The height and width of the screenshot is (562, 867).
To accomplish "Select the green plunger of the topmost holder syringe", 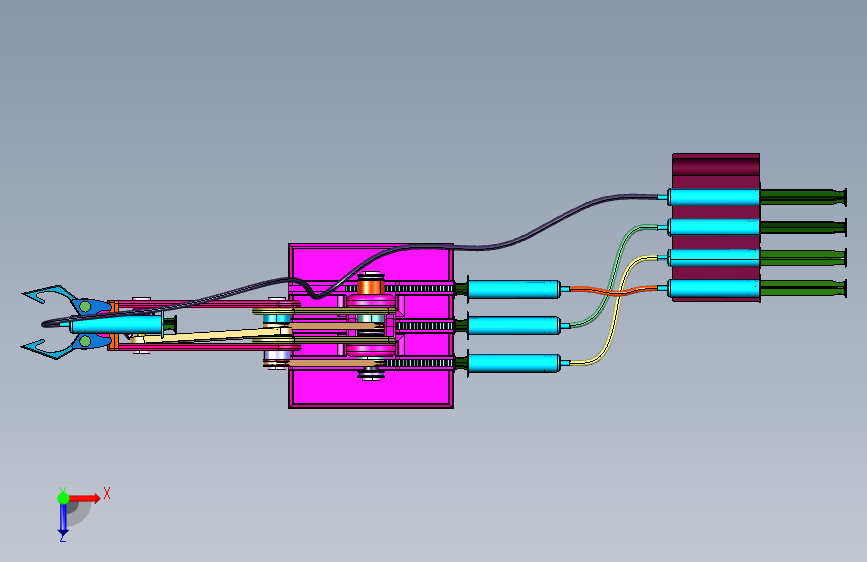I will click(803, 197).
